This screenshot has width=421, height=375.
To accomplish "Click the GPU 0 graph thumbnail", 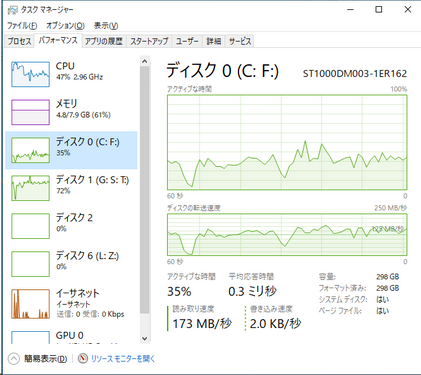I will click(x=30, y=337).
